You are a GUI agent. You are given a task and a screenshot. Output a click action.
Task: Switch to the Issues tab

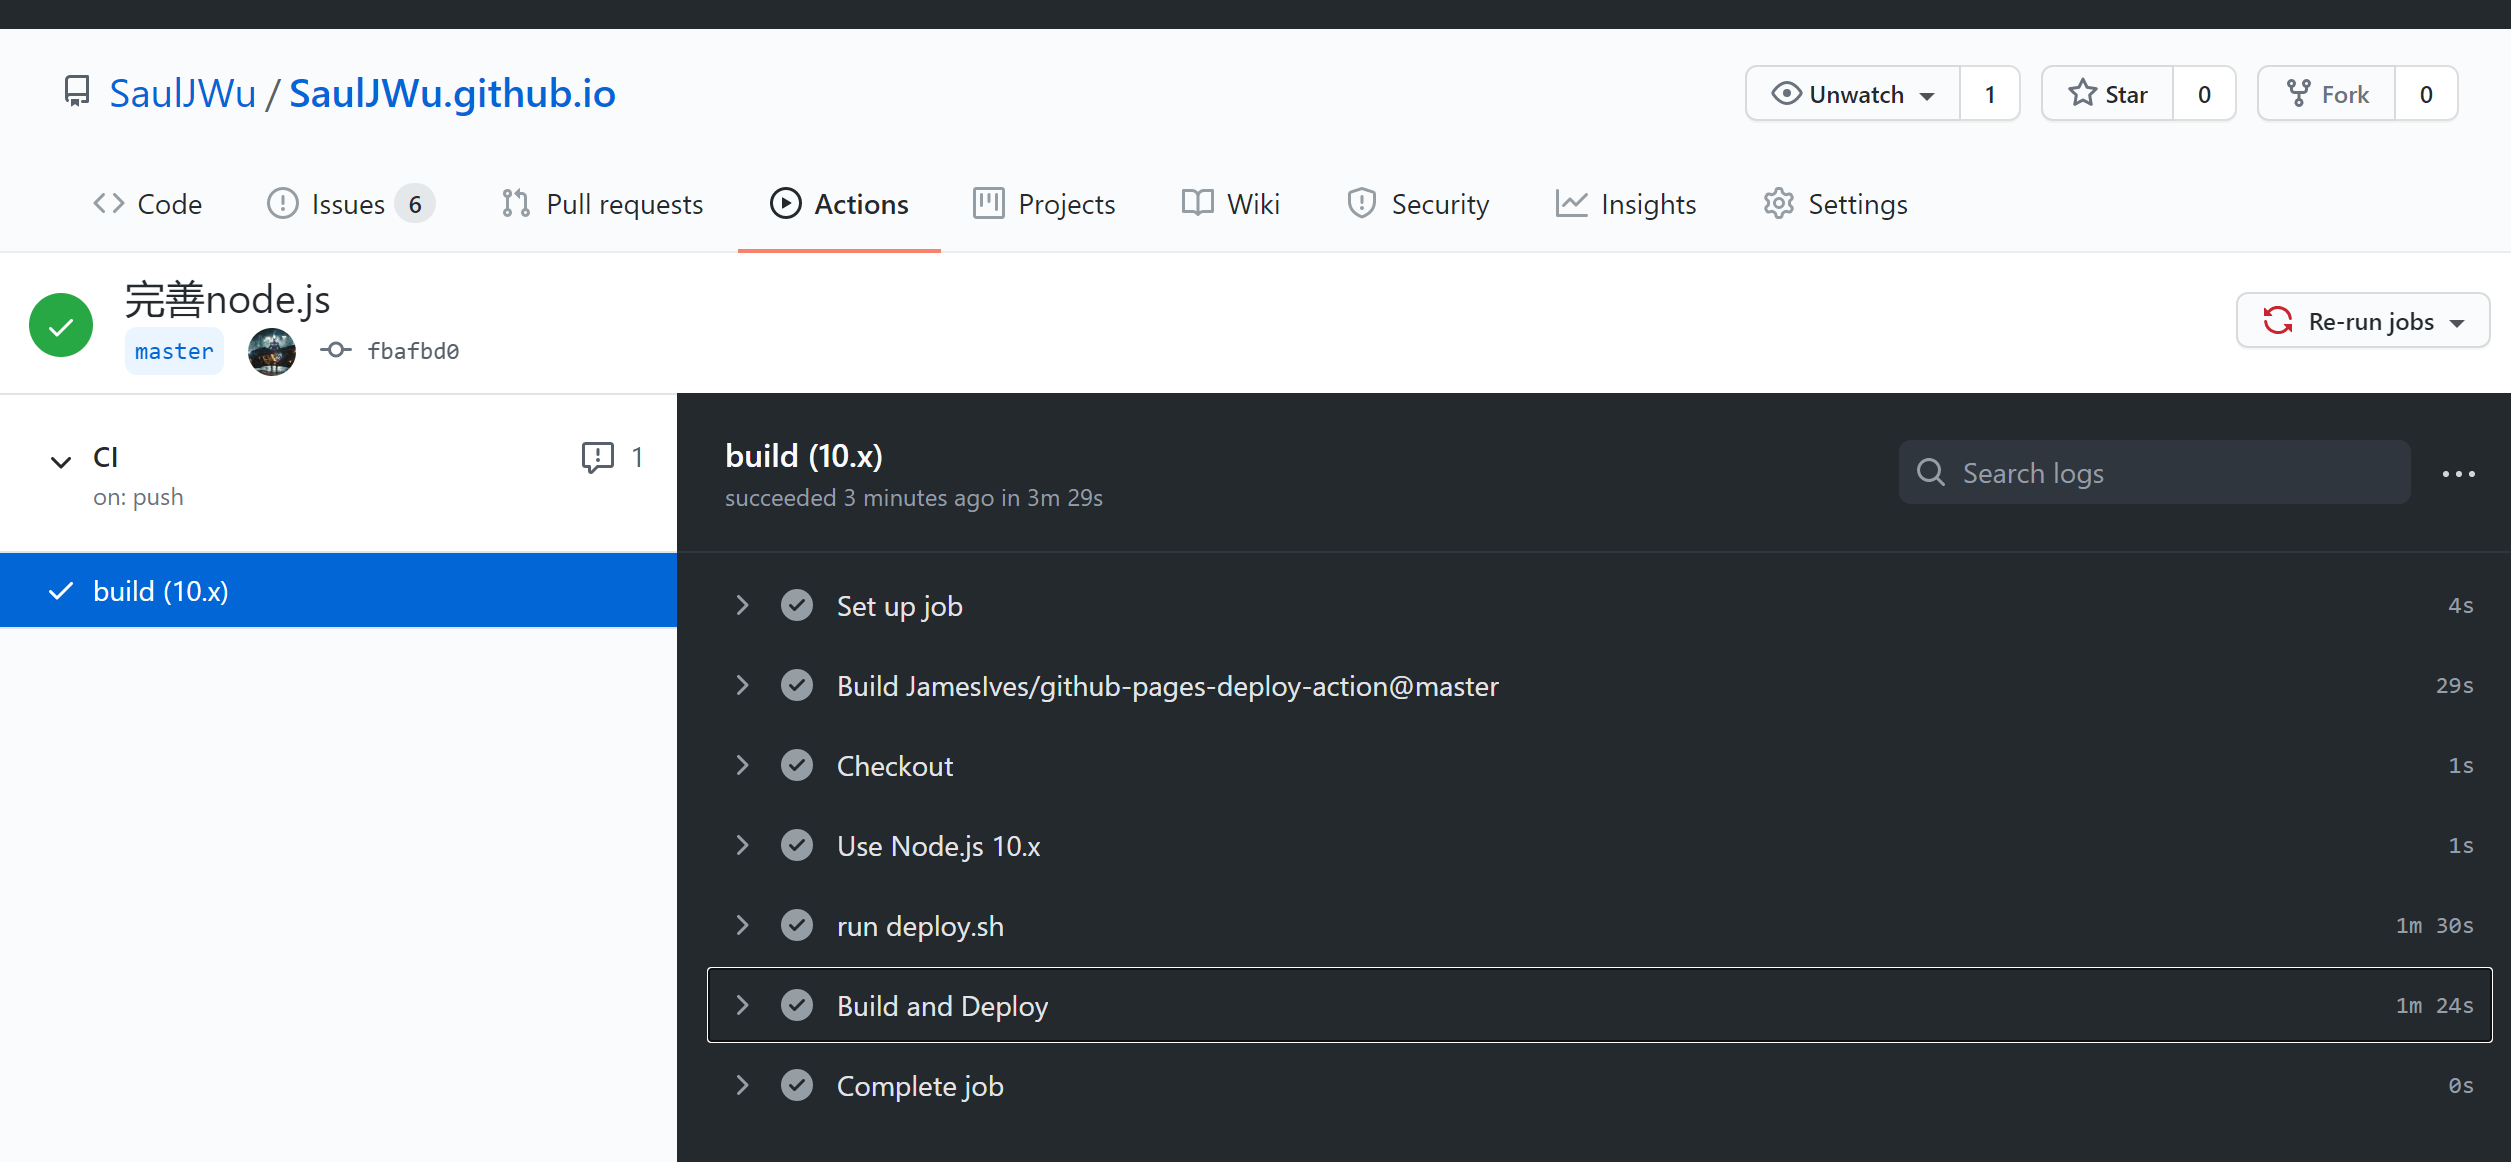click(x=347, y=204)
